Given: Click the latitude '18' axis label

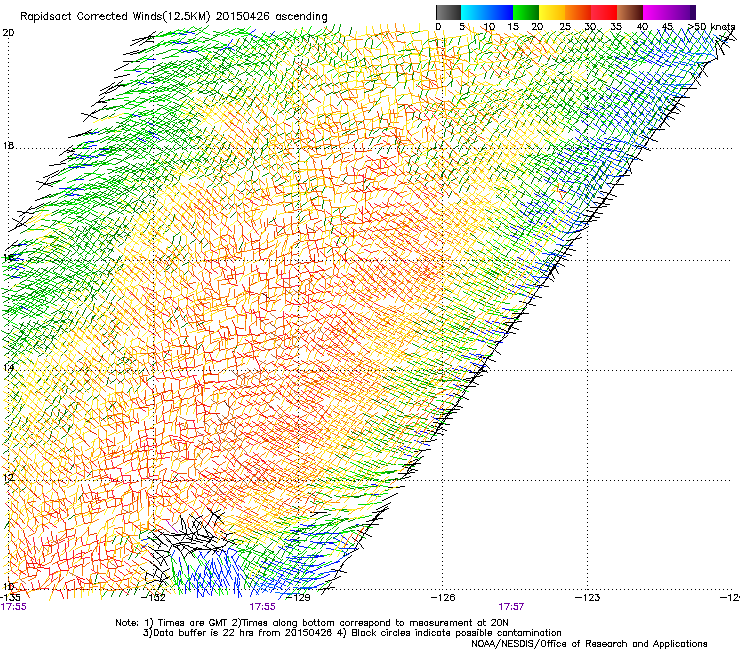Looking at the screenshot, I should pos(8,145).
